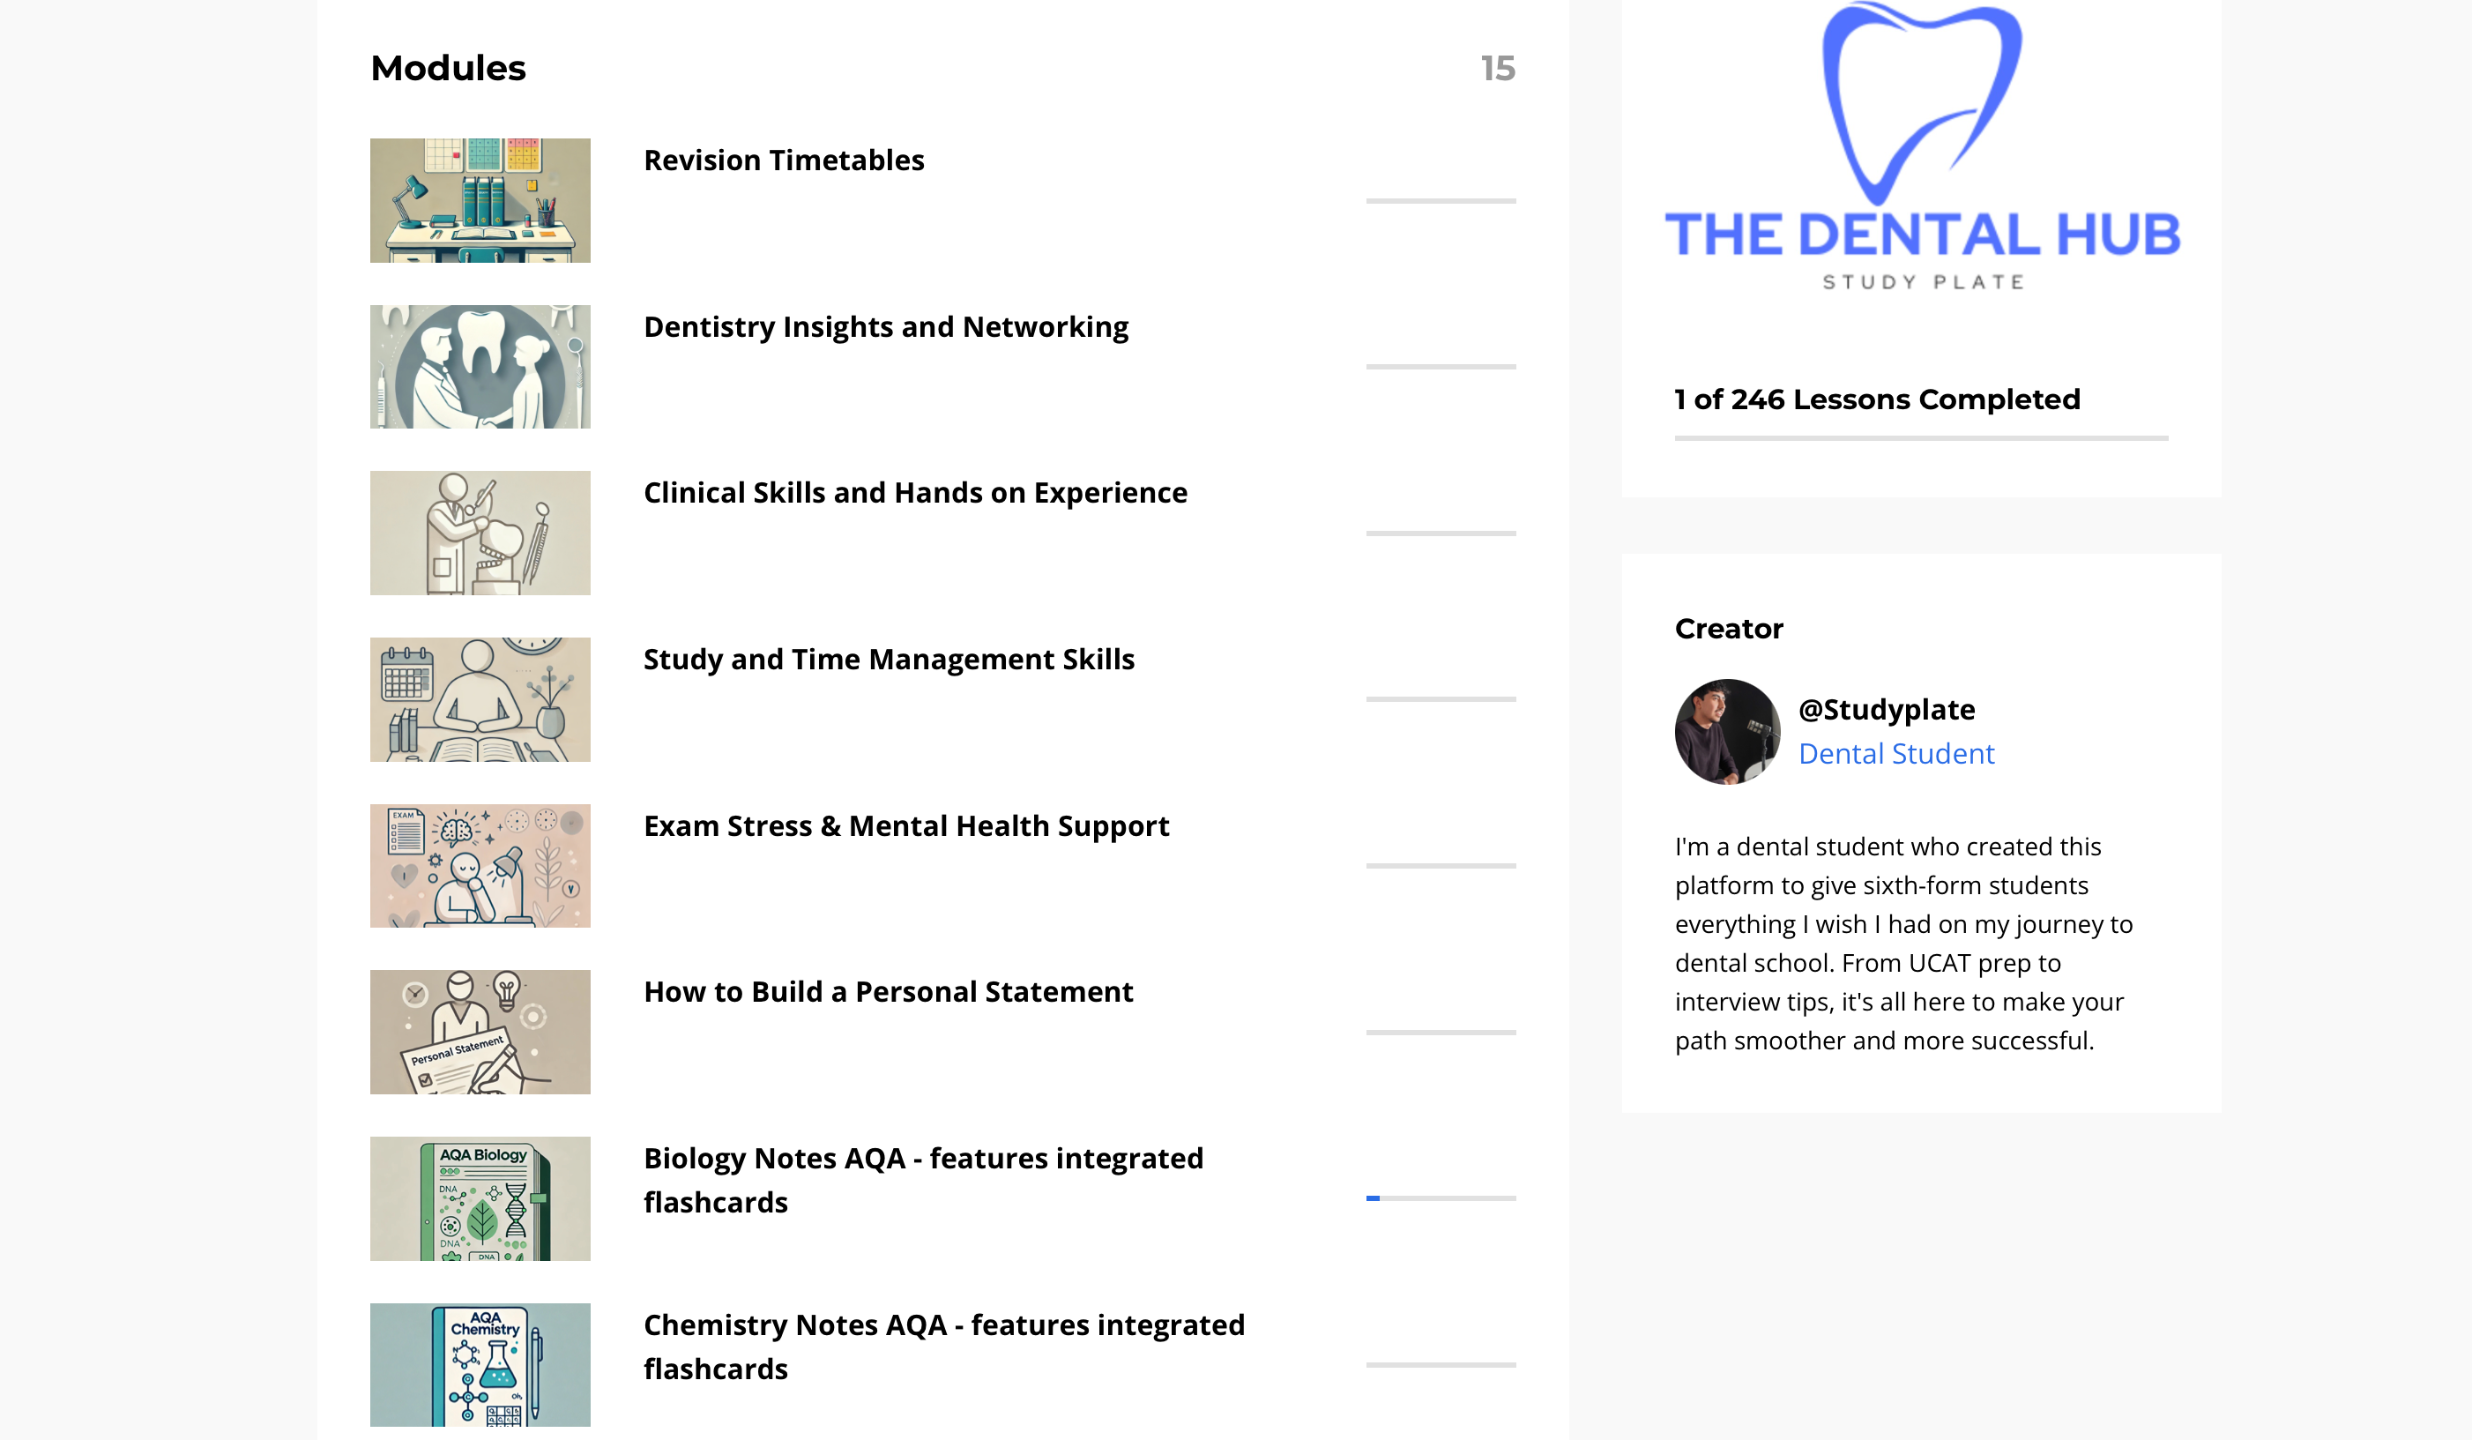Select the AQA Biology notes thumbnail
Screen dimensions: 2472x1440
[x=480, y=1198]
